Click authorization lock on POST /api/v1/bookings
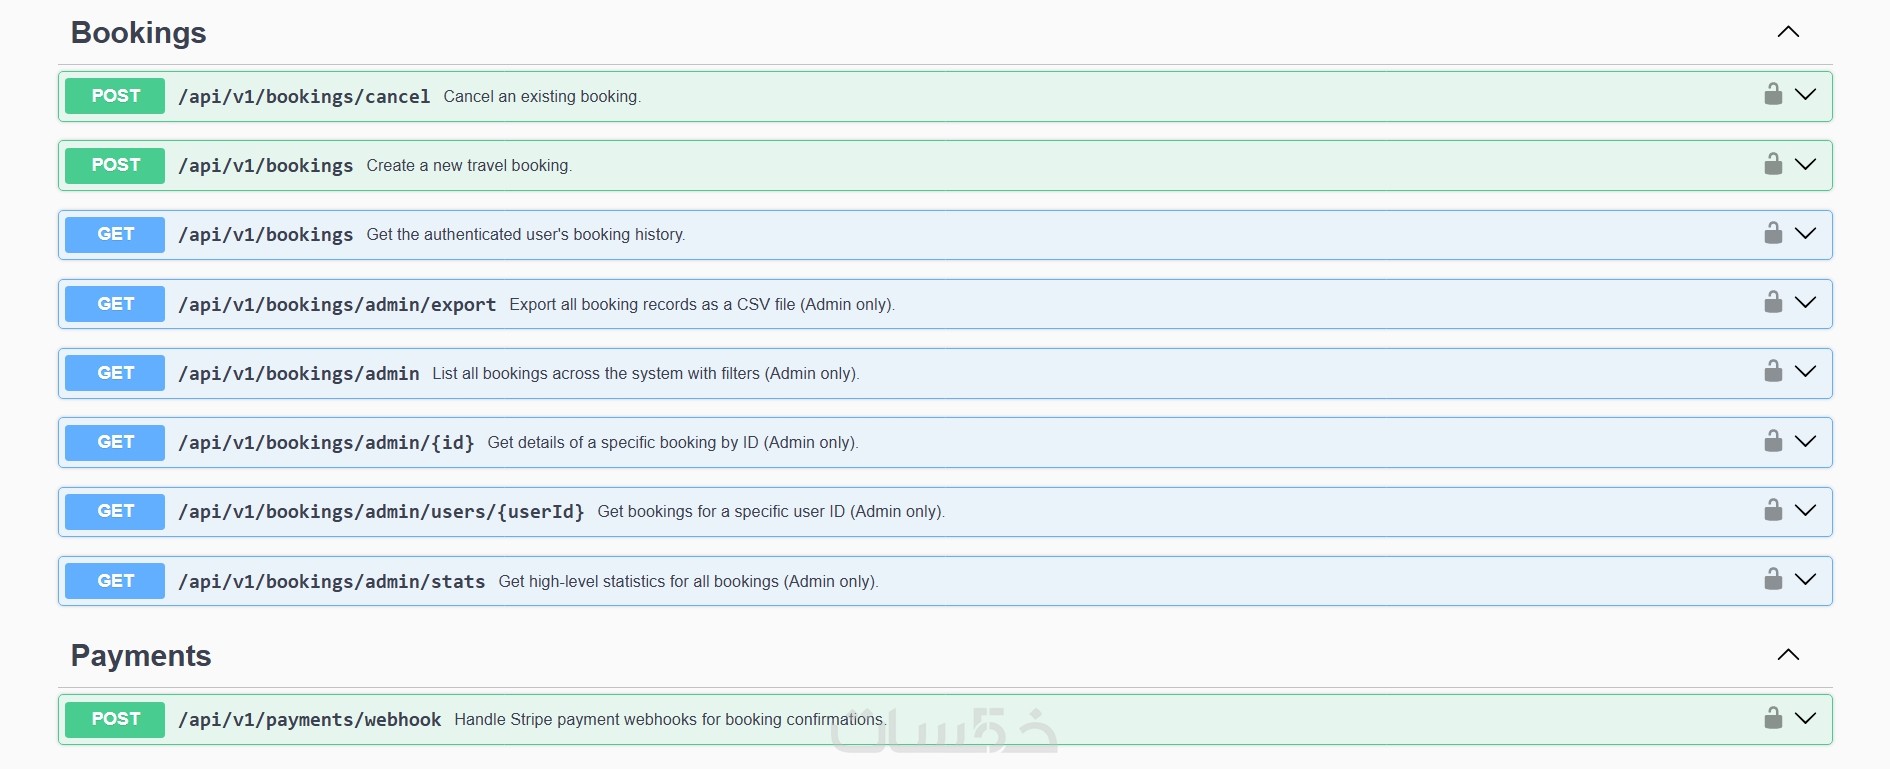The width and height of the screenshot is (1890, 769). click(1773, 164)
